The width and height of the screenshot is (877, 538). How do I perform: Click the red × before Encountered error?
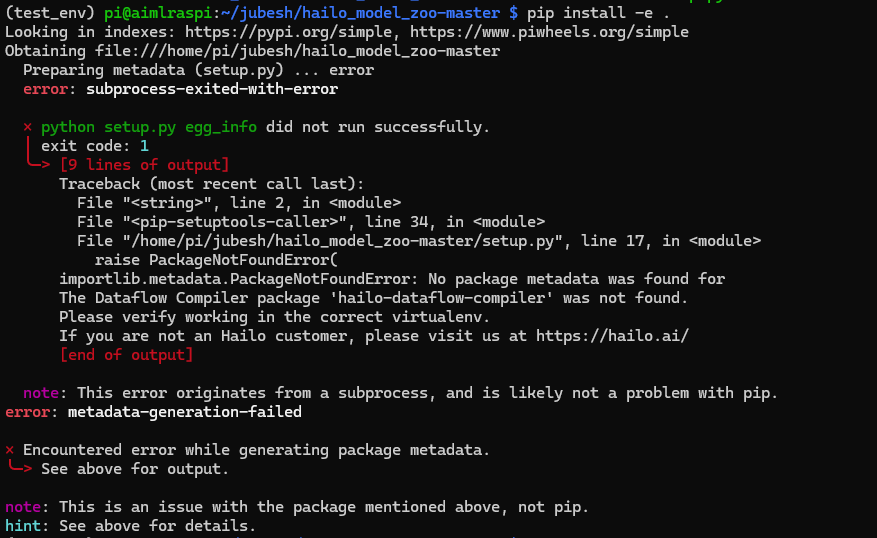(10, 450)
